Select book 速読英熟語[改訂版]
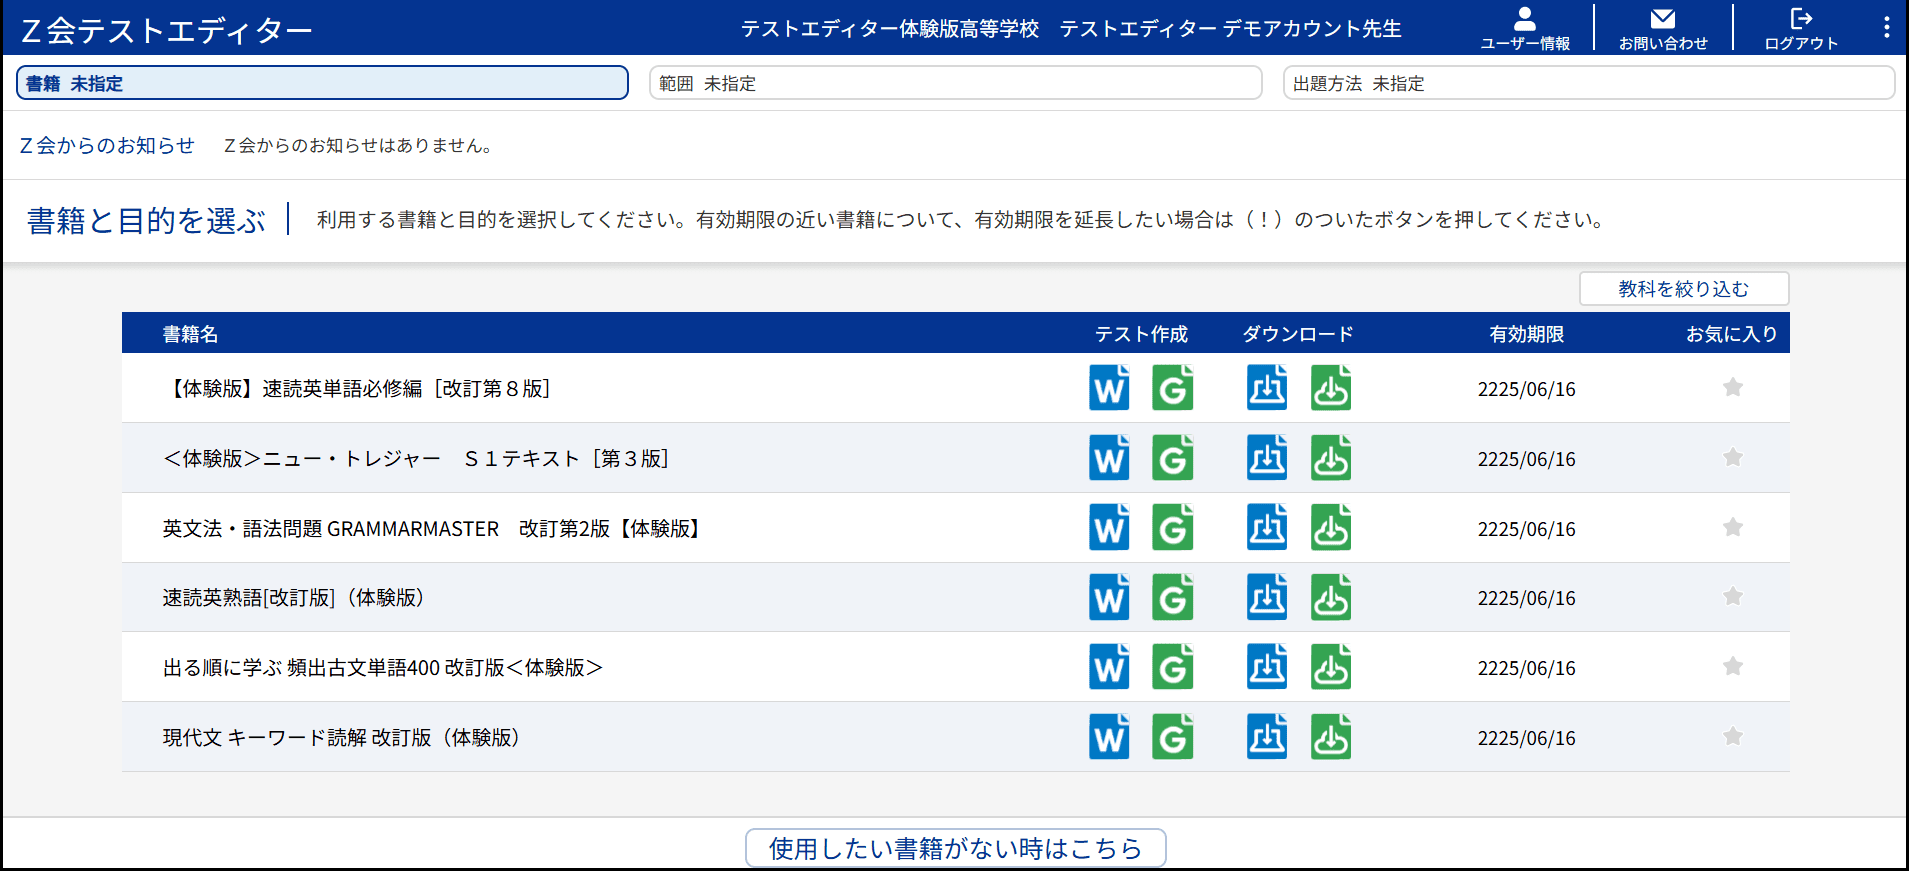Image resolution: width=1909 pixels, height=873 pixels. (297, 597)
